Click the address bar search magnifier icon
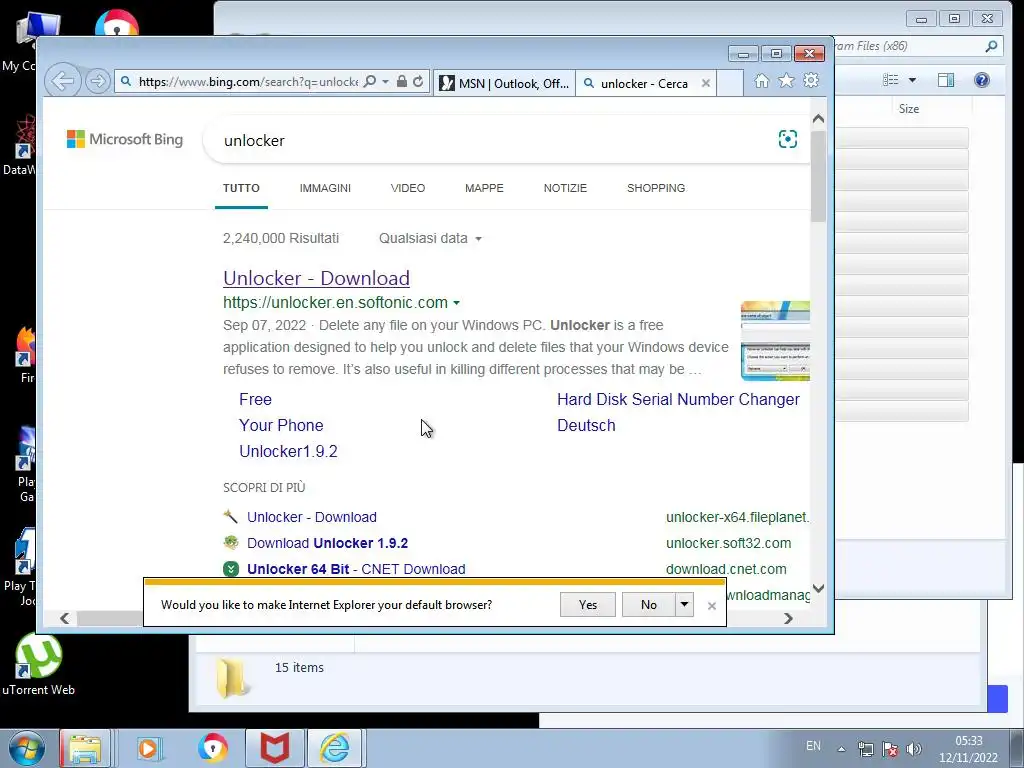This screenshot has width=1024, height=768. point(370,82)
